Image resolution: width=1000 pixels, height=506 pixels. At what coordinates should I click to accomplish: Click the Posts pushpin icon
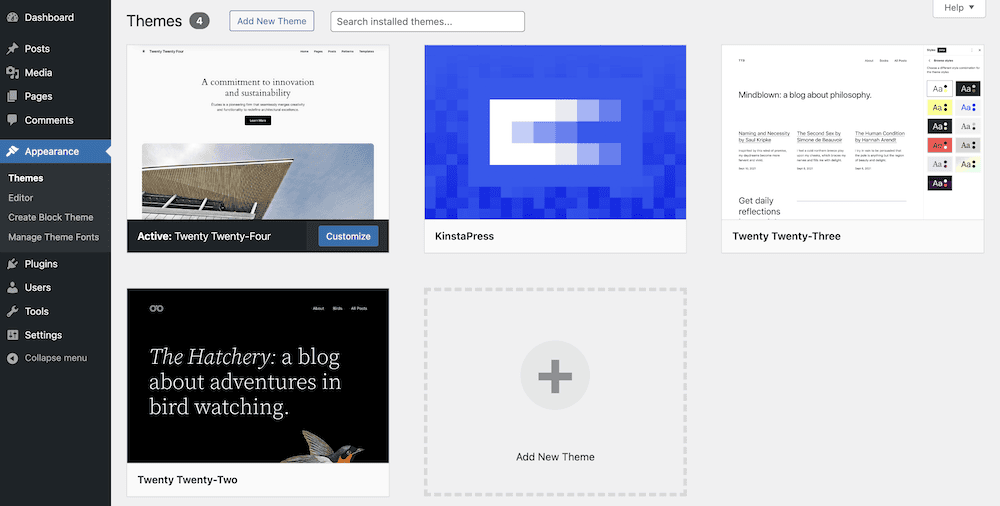click(x=12, y=48)
